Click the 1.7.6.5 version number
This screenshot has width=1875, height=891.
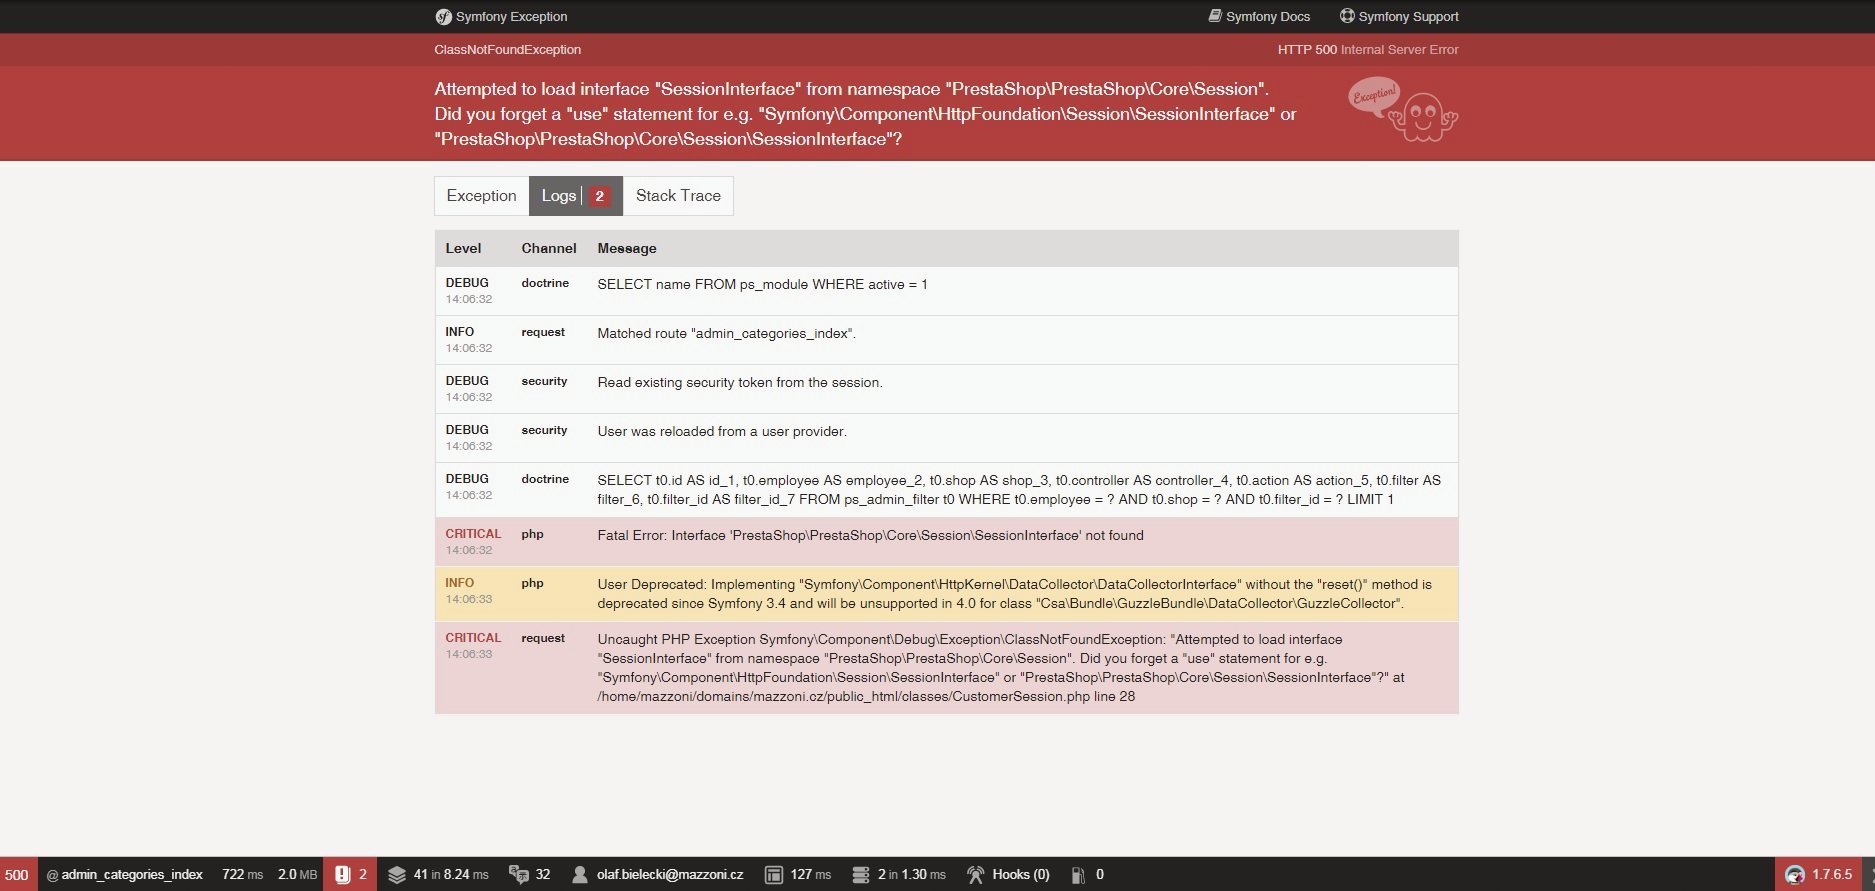pos(1832,874)
